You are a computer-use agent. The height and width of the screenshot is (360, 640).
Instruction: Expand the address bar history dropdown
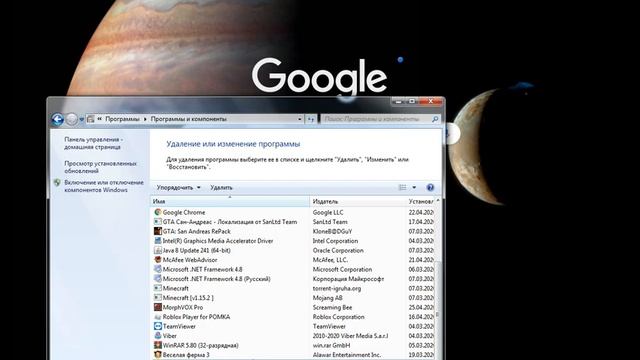pyautogui.click(x=300, y=119)
